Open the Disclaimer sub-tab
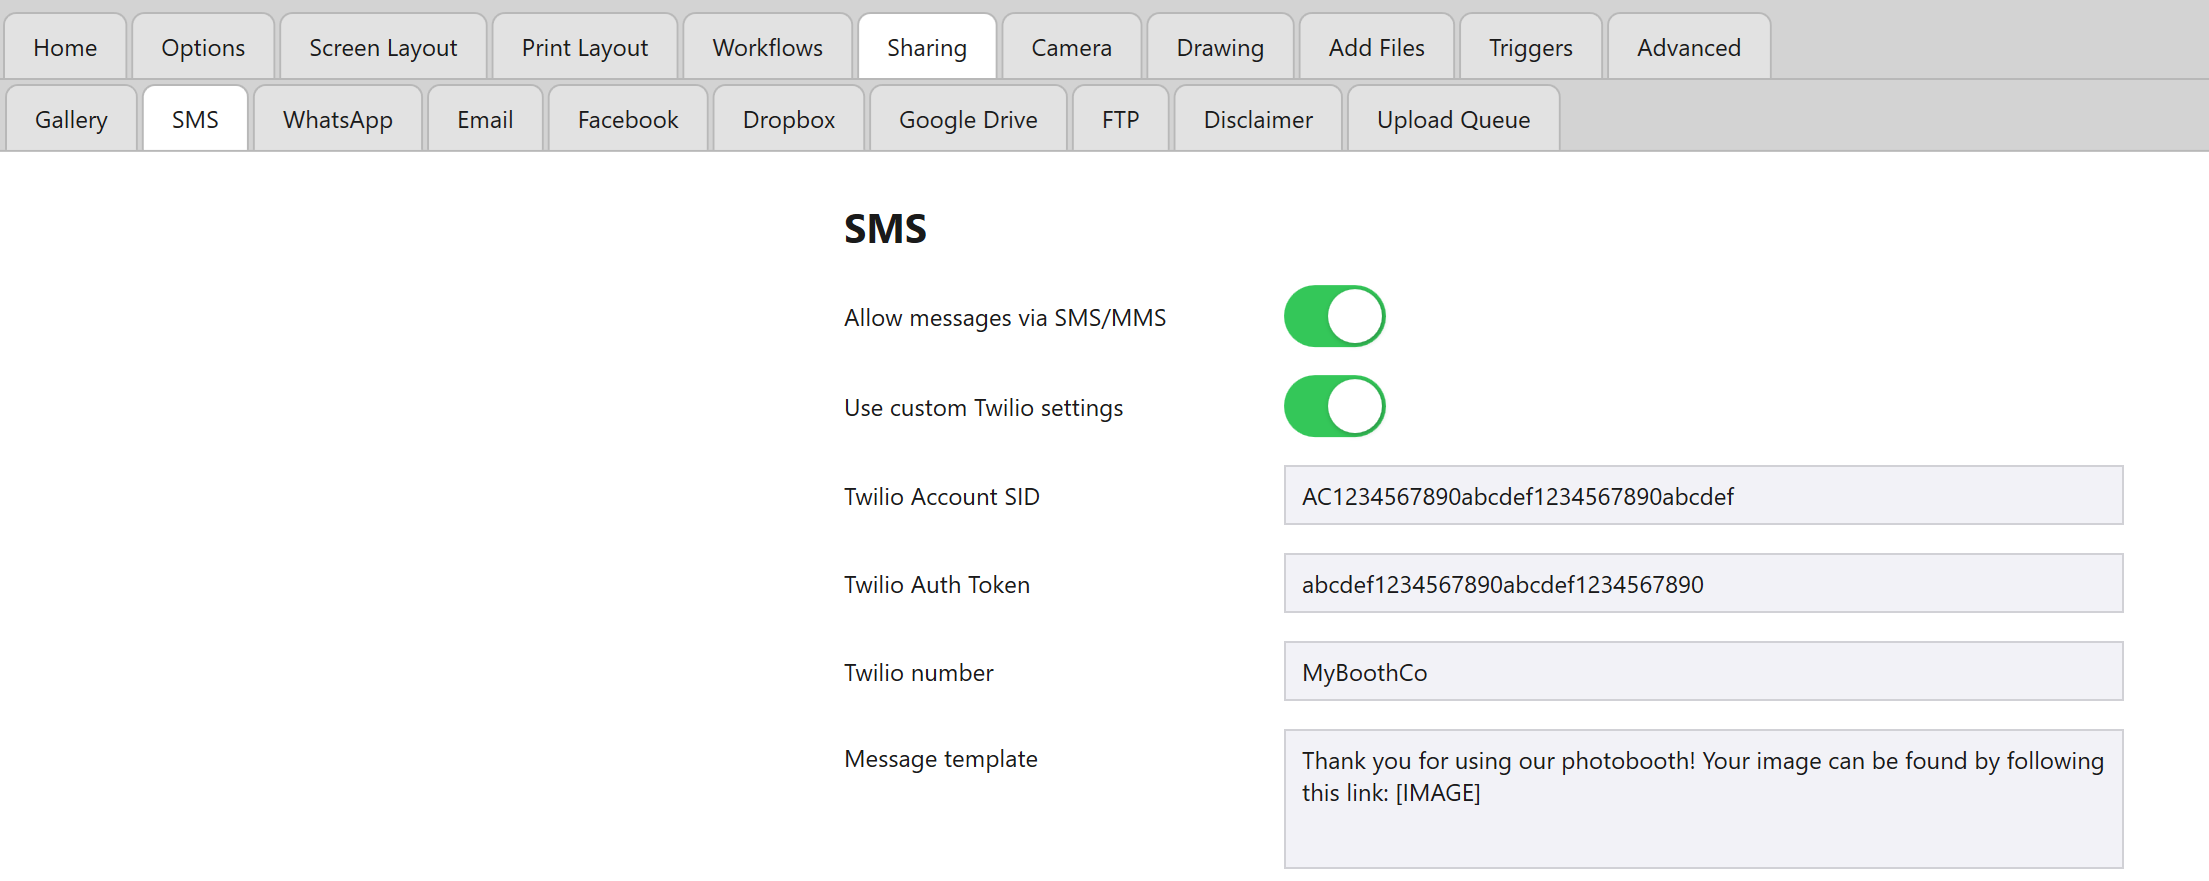Screen dimensions: 2209x881 click(1258, 119)
